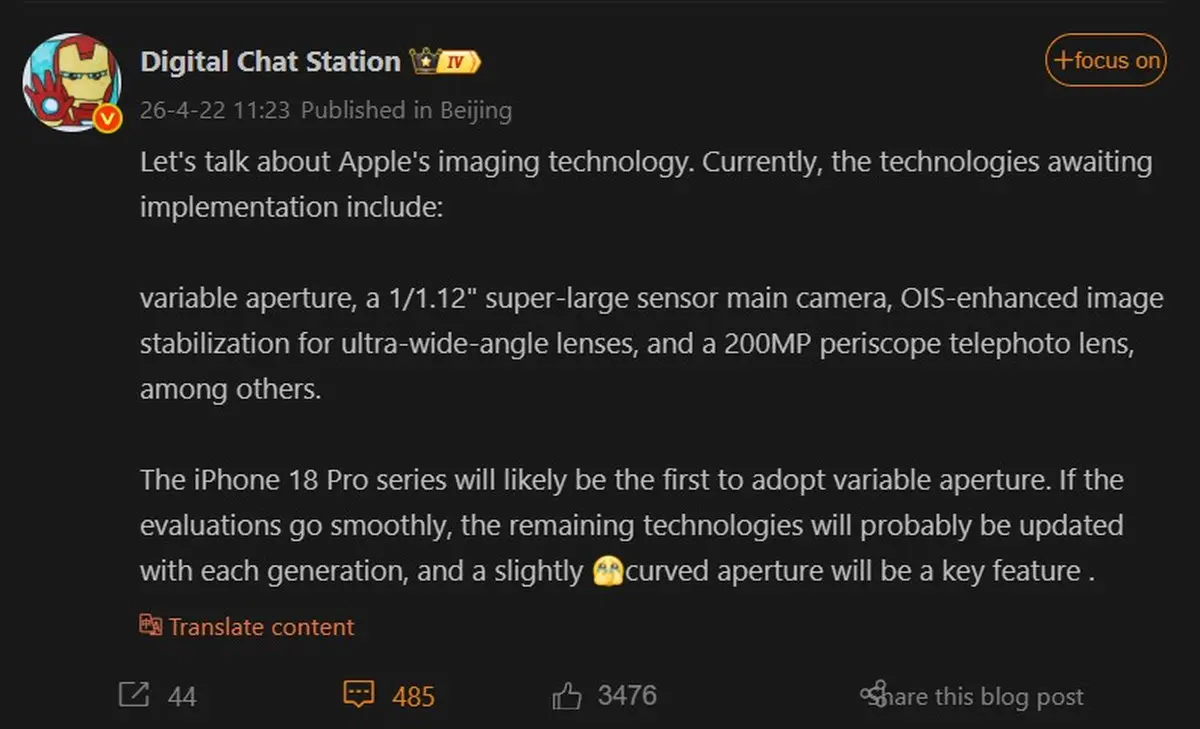Open comments by clicking '485'

click(x=413, y=695)
